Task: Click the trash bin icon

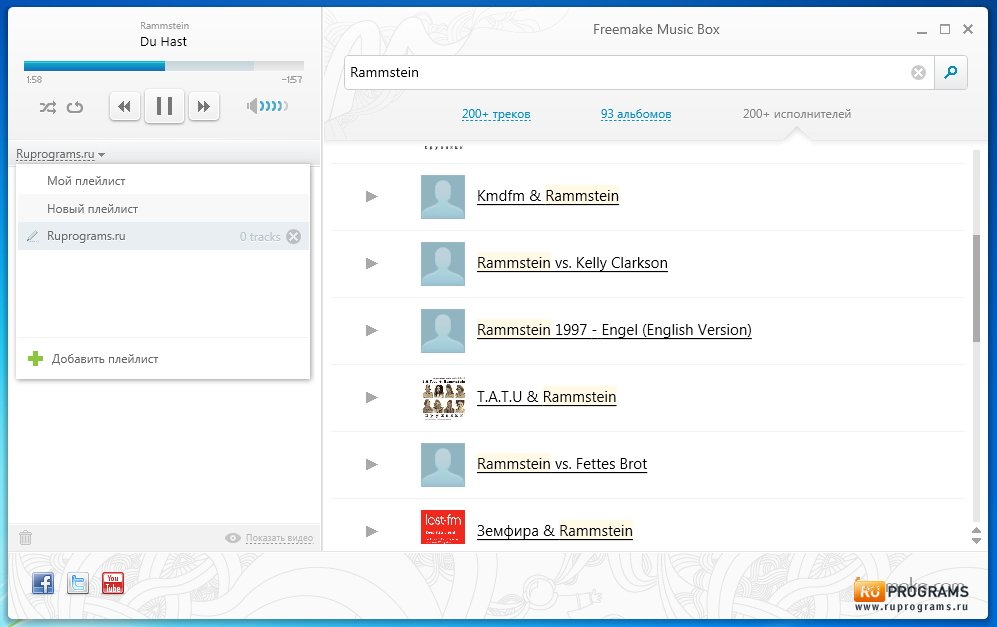Action: tap(26, 538)
